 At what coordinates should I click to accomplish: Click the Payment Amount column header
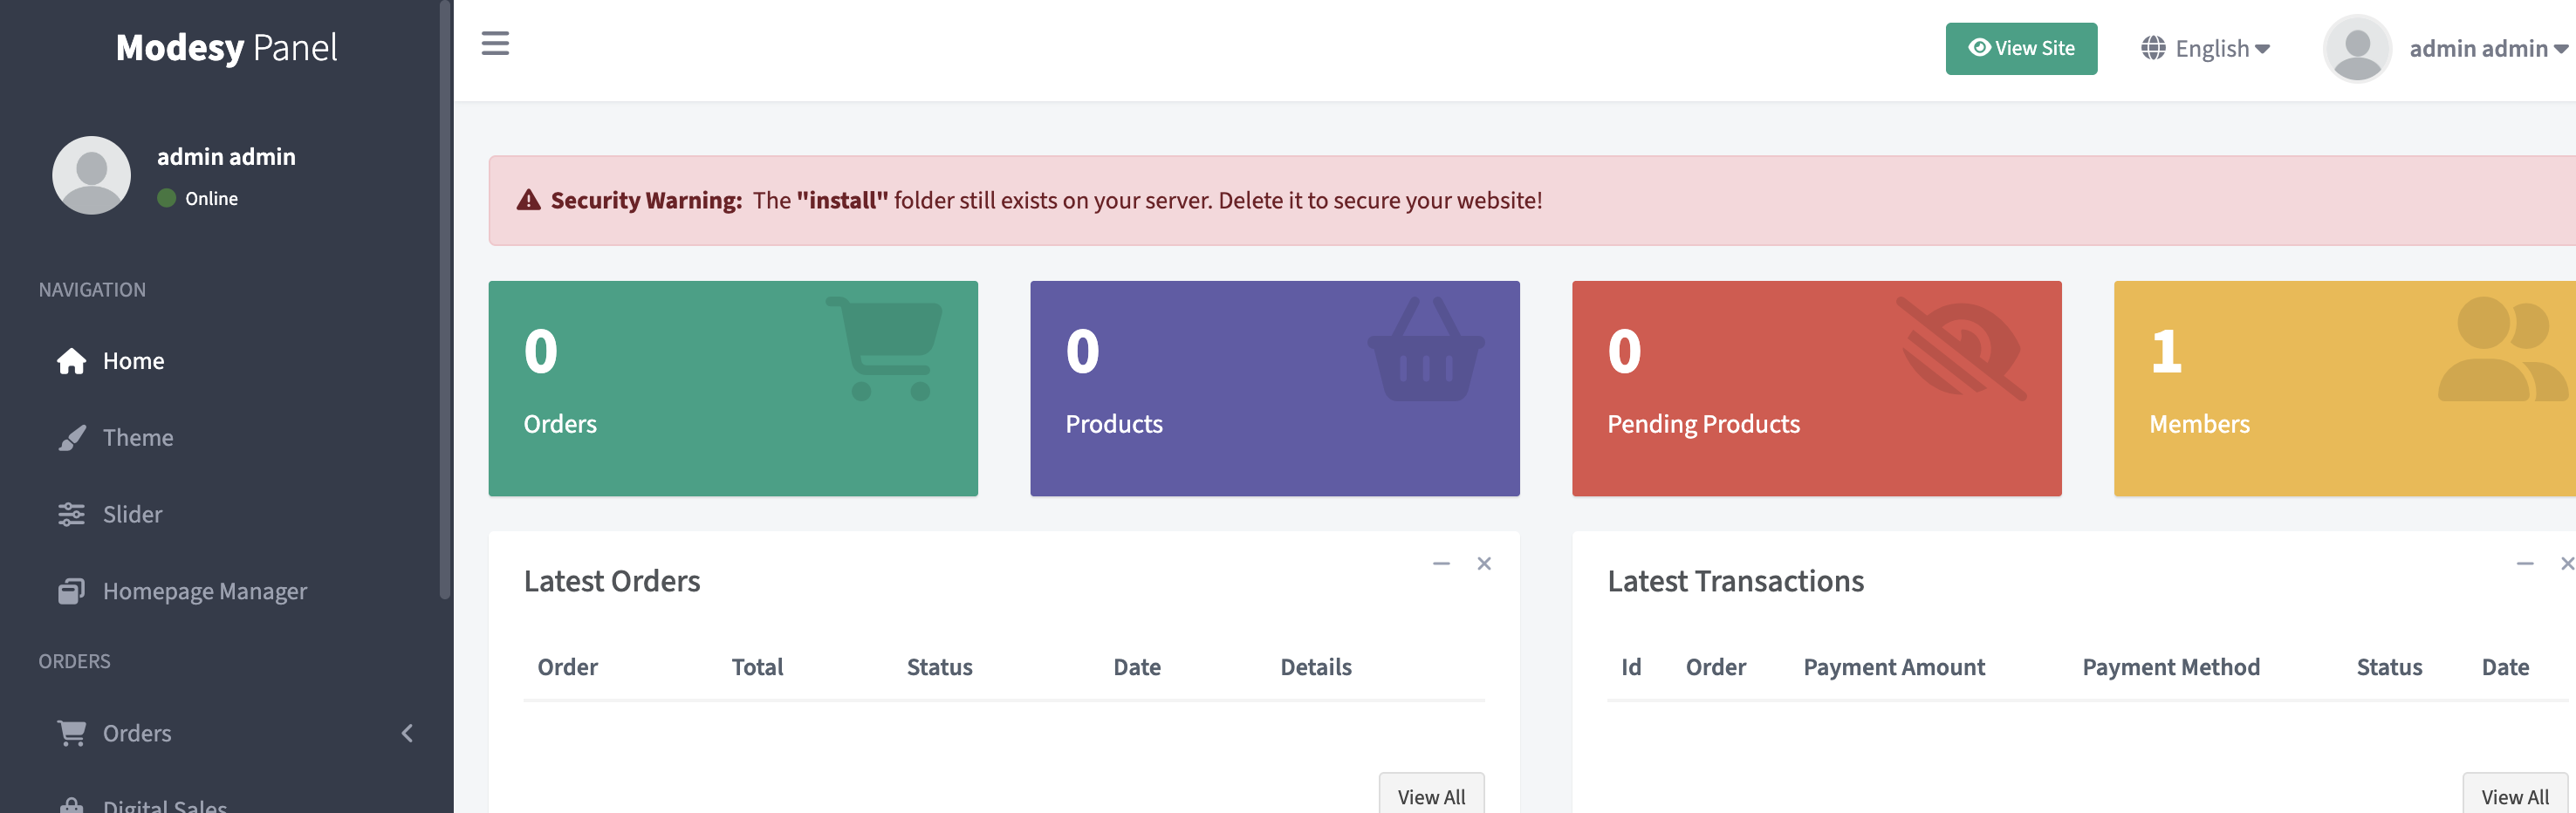[x=1894, y=667]
